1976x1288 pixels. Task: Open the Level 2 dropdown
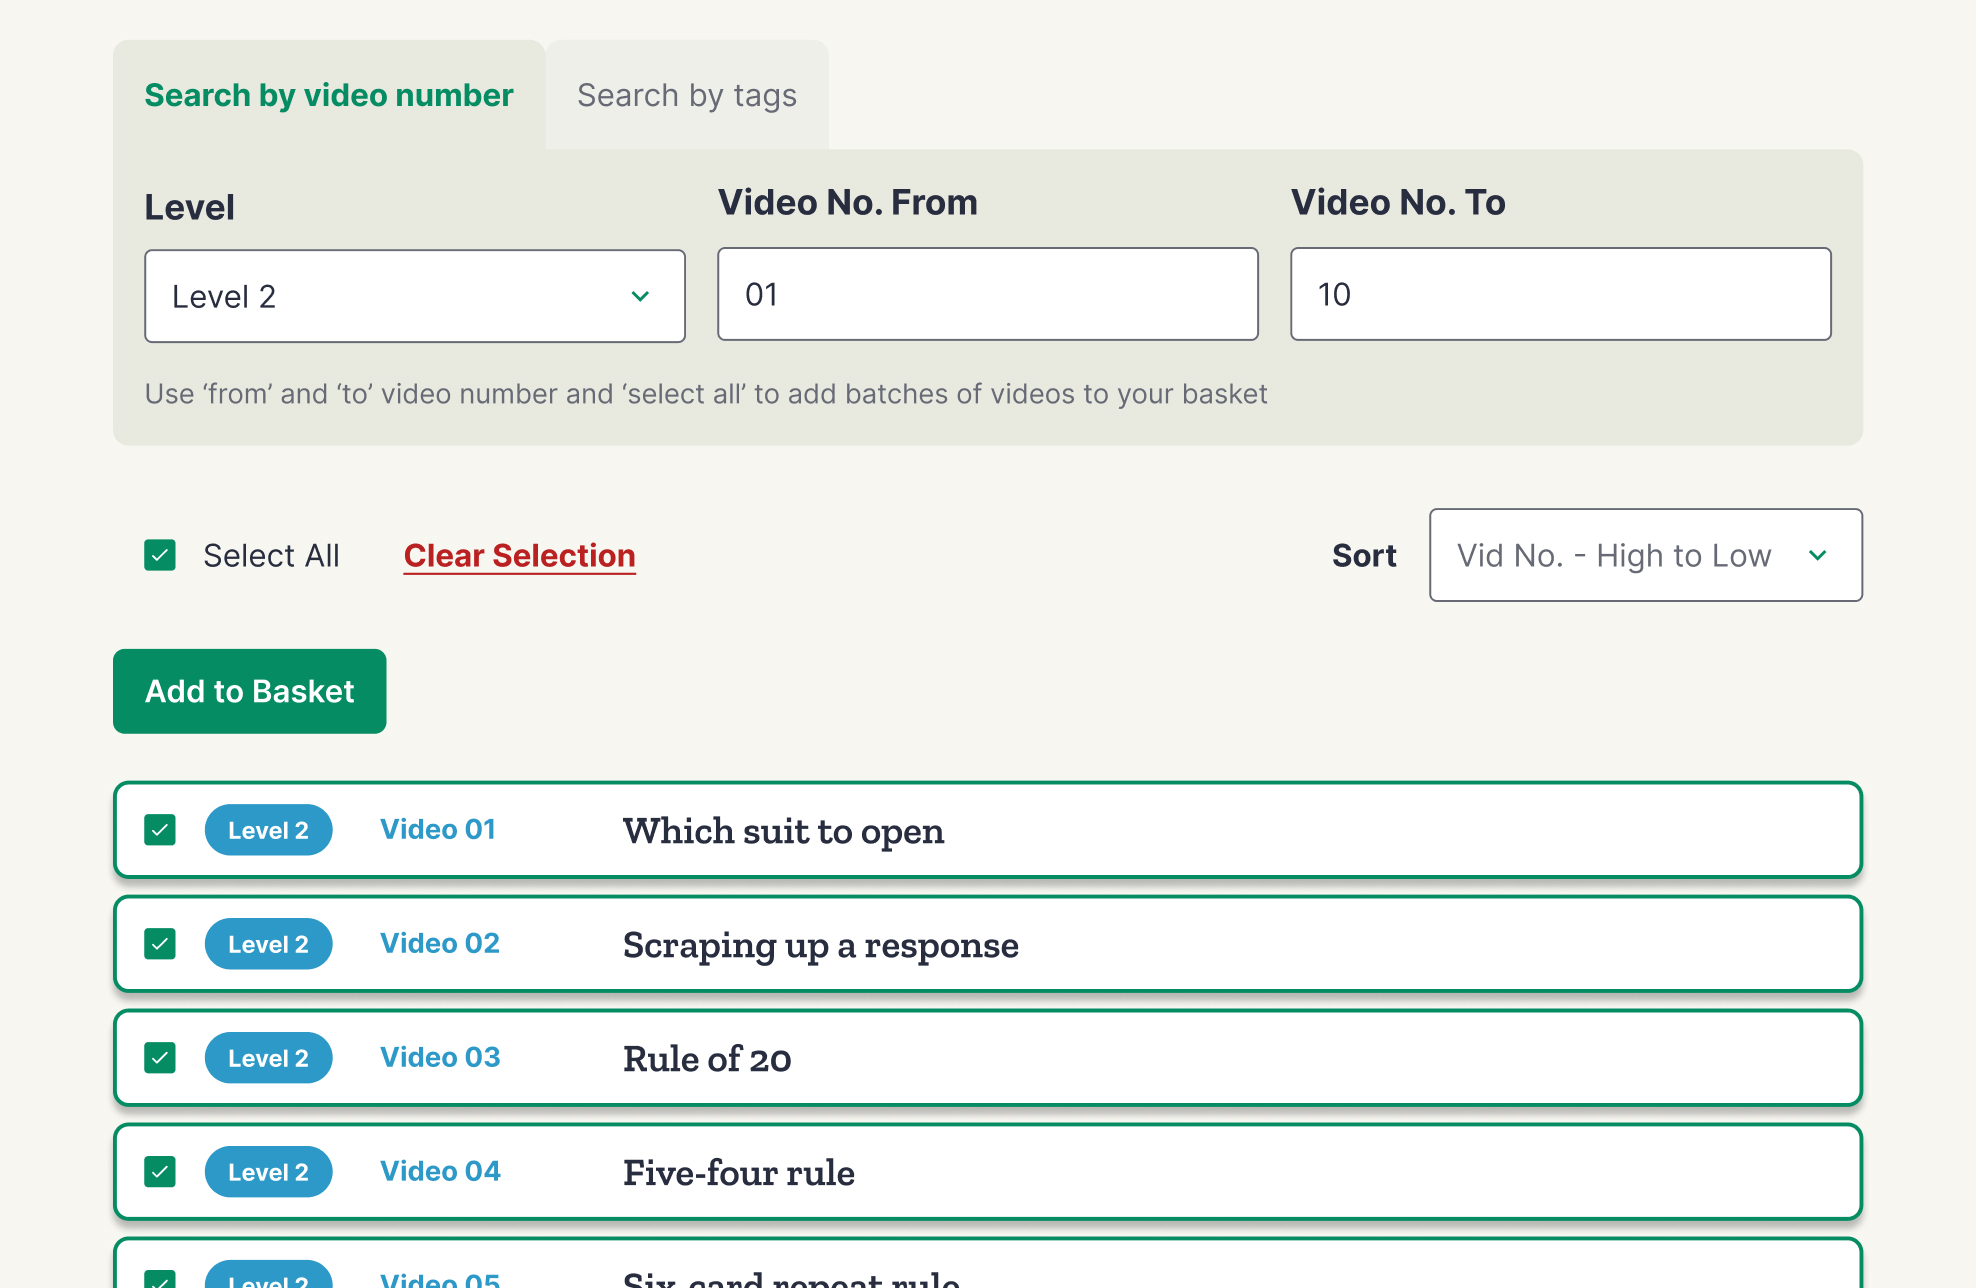(x=414, y=296)
